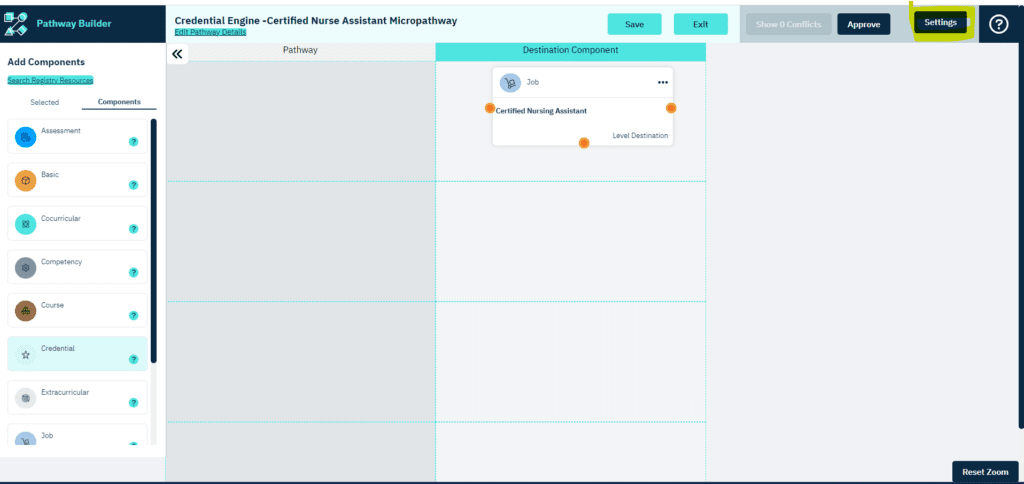Open Edit Pathway Details link

(x=210, y=32)
